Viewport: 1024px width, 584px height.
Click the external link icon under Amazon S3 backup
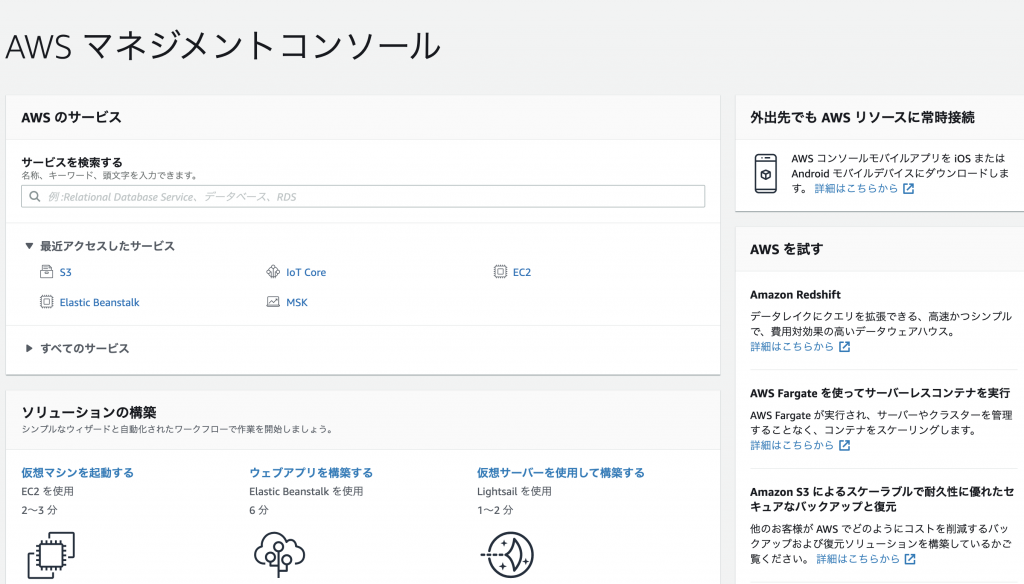910,559
